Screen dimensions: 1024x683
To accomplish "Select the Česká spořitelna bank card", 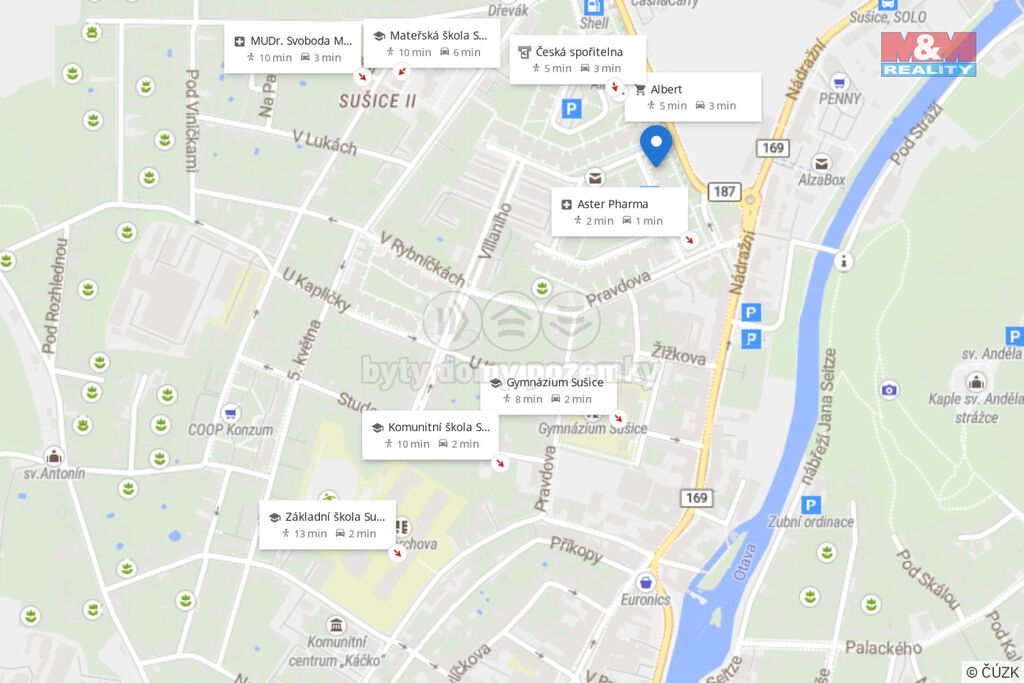I will point(578,59).
